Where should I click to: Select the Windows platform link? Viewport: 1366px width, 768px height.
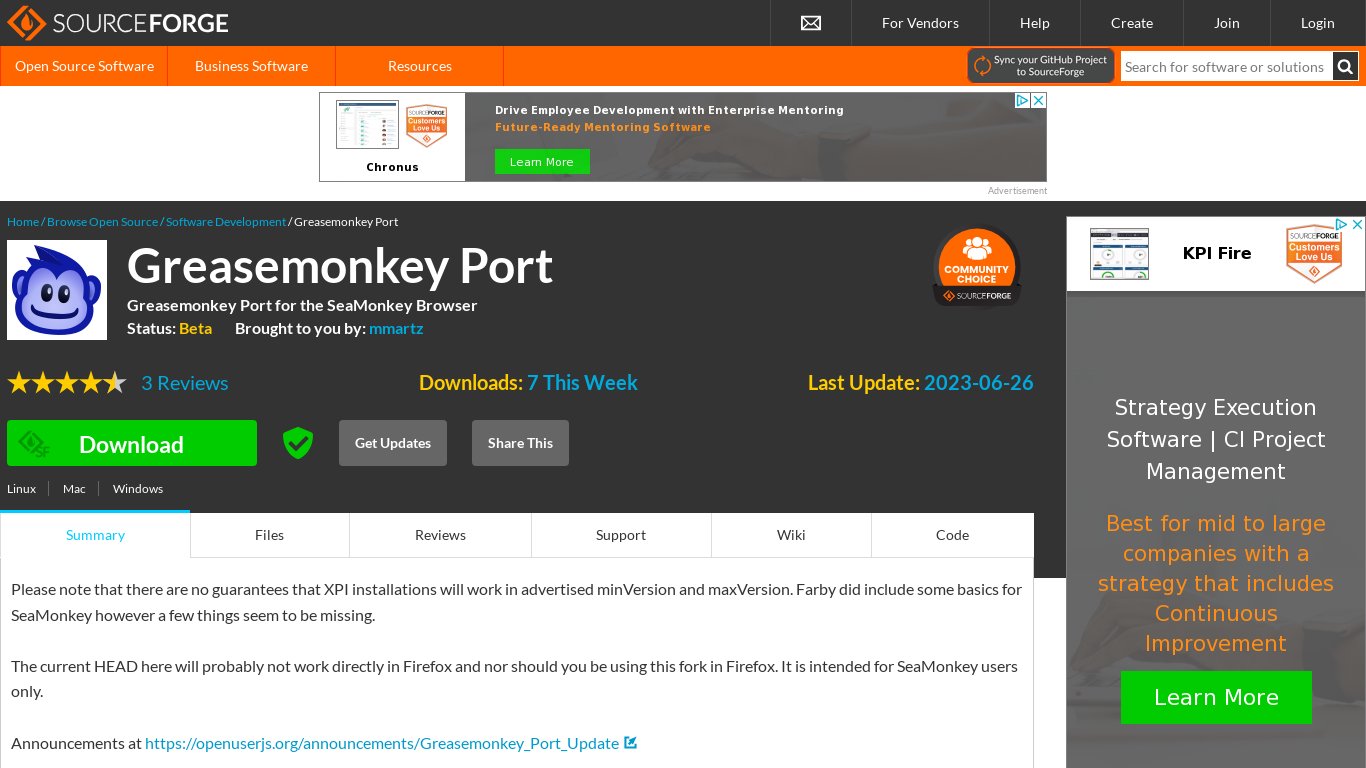[138, 489]
